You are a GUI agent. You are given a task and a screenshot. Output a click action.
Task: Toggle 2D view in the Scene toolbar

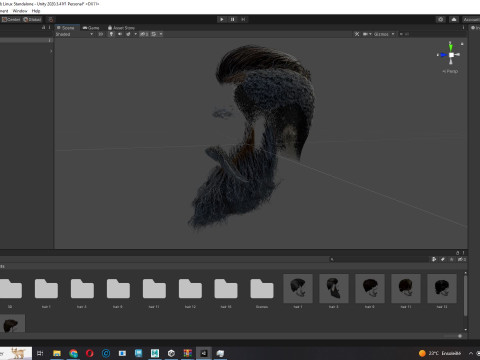(101, 34)
